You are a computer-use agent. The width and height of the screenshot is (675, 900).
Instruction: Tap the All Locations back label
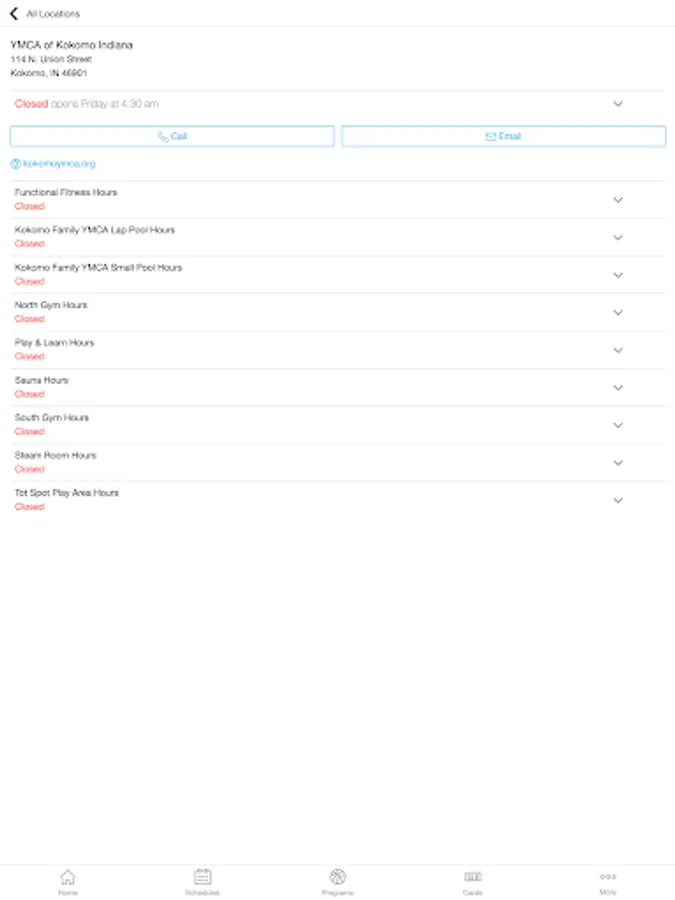point(53,14)
